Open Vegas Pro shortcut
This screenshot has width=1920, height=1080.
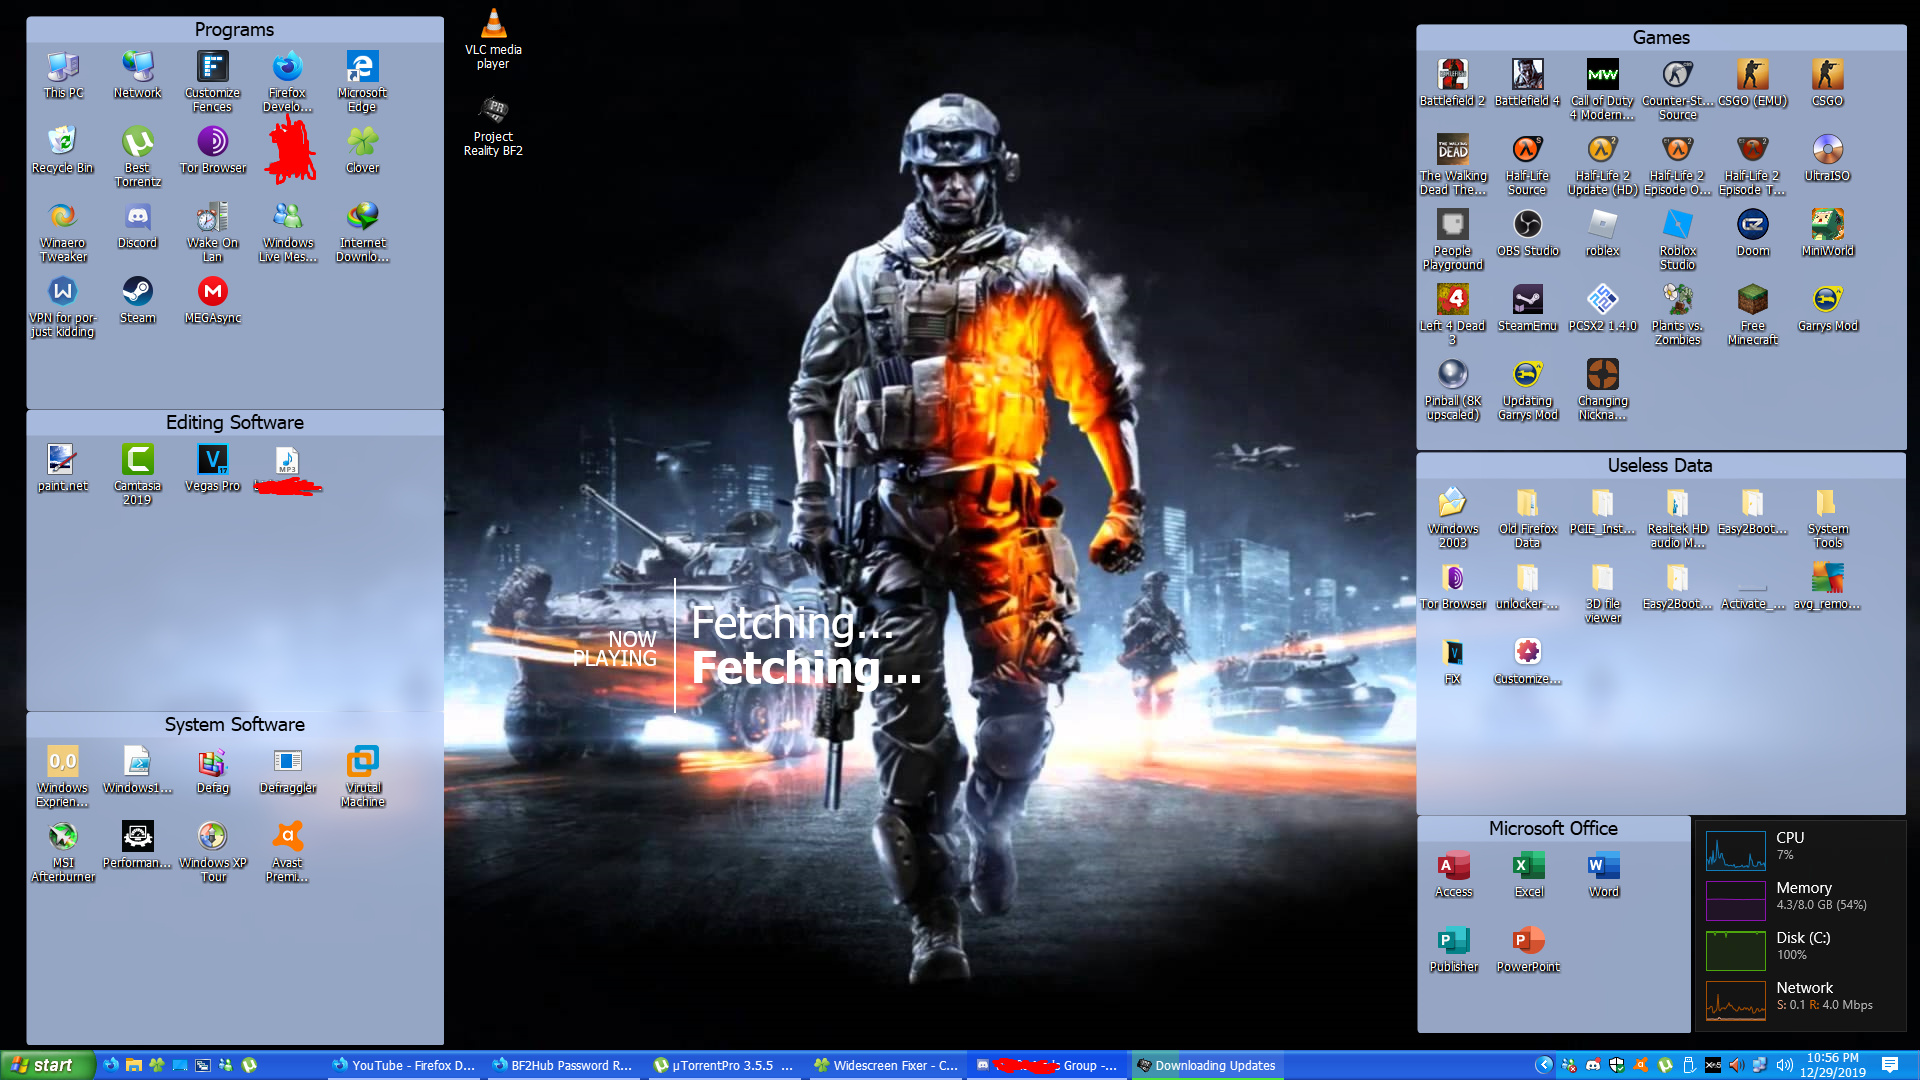213,468
